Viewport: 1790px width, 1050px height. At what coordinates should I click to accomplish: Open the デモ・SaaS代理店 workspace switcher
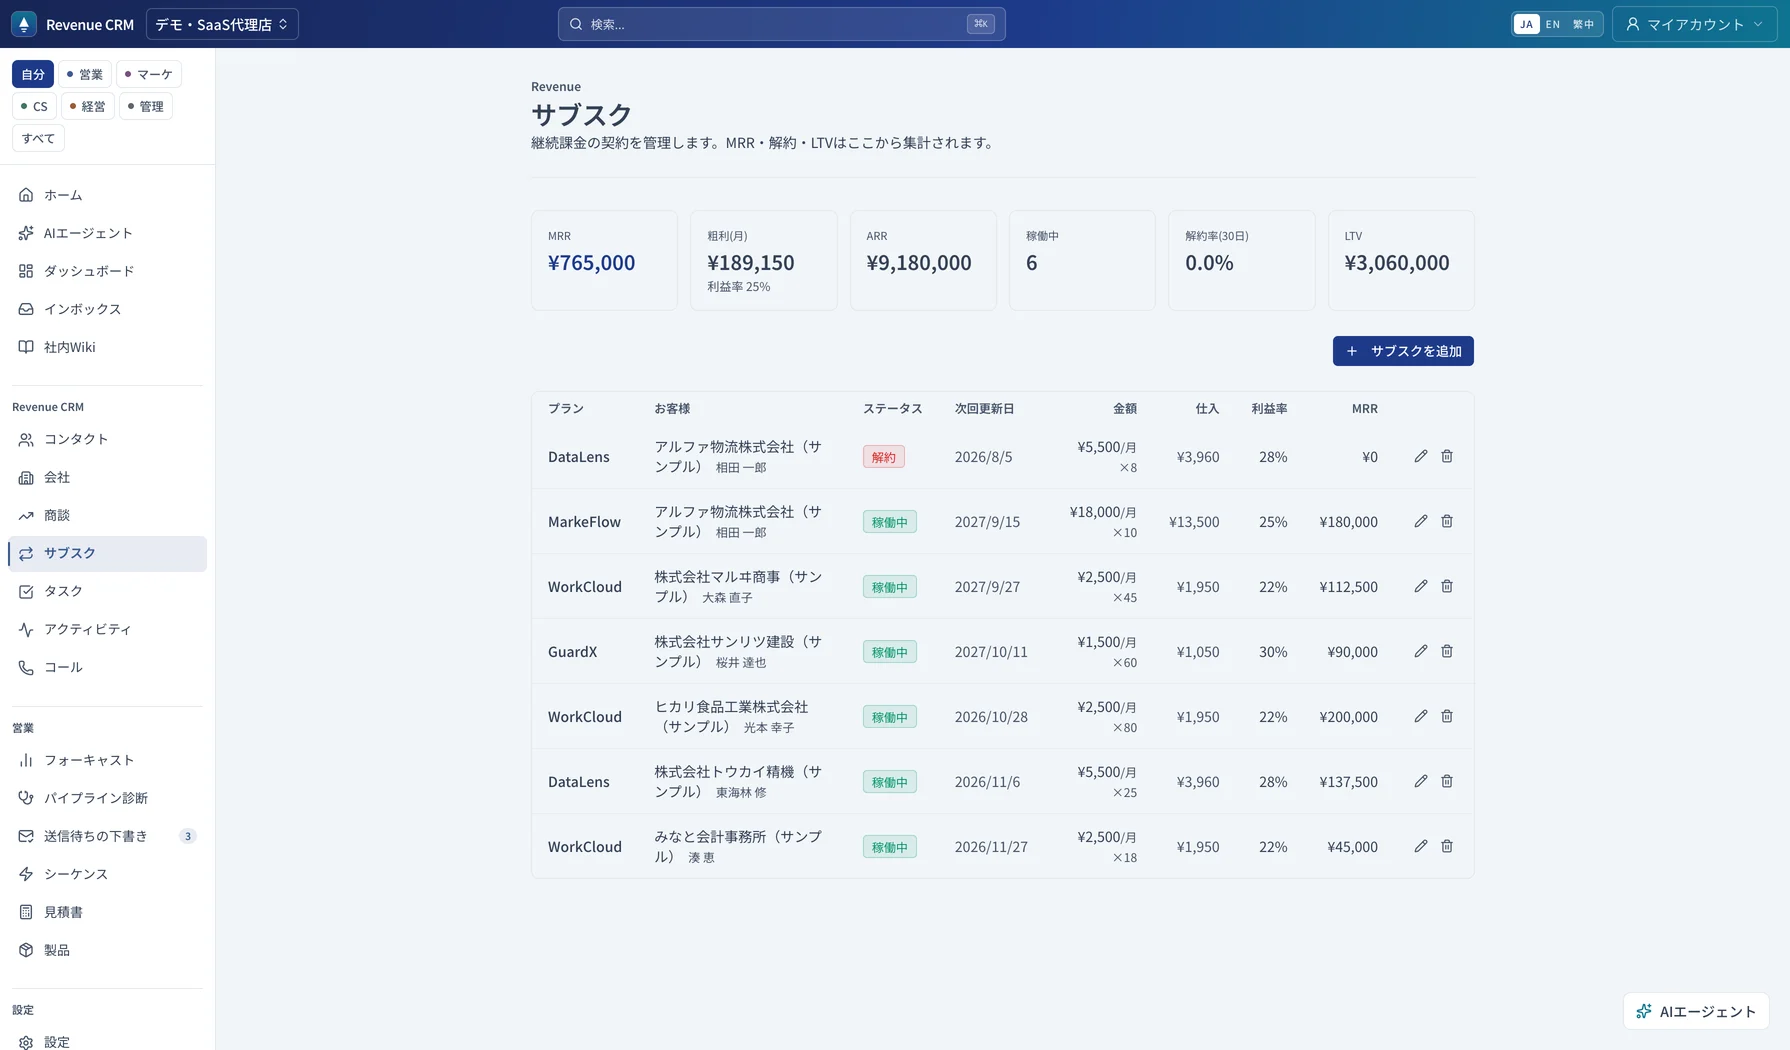tap(222, 24)
